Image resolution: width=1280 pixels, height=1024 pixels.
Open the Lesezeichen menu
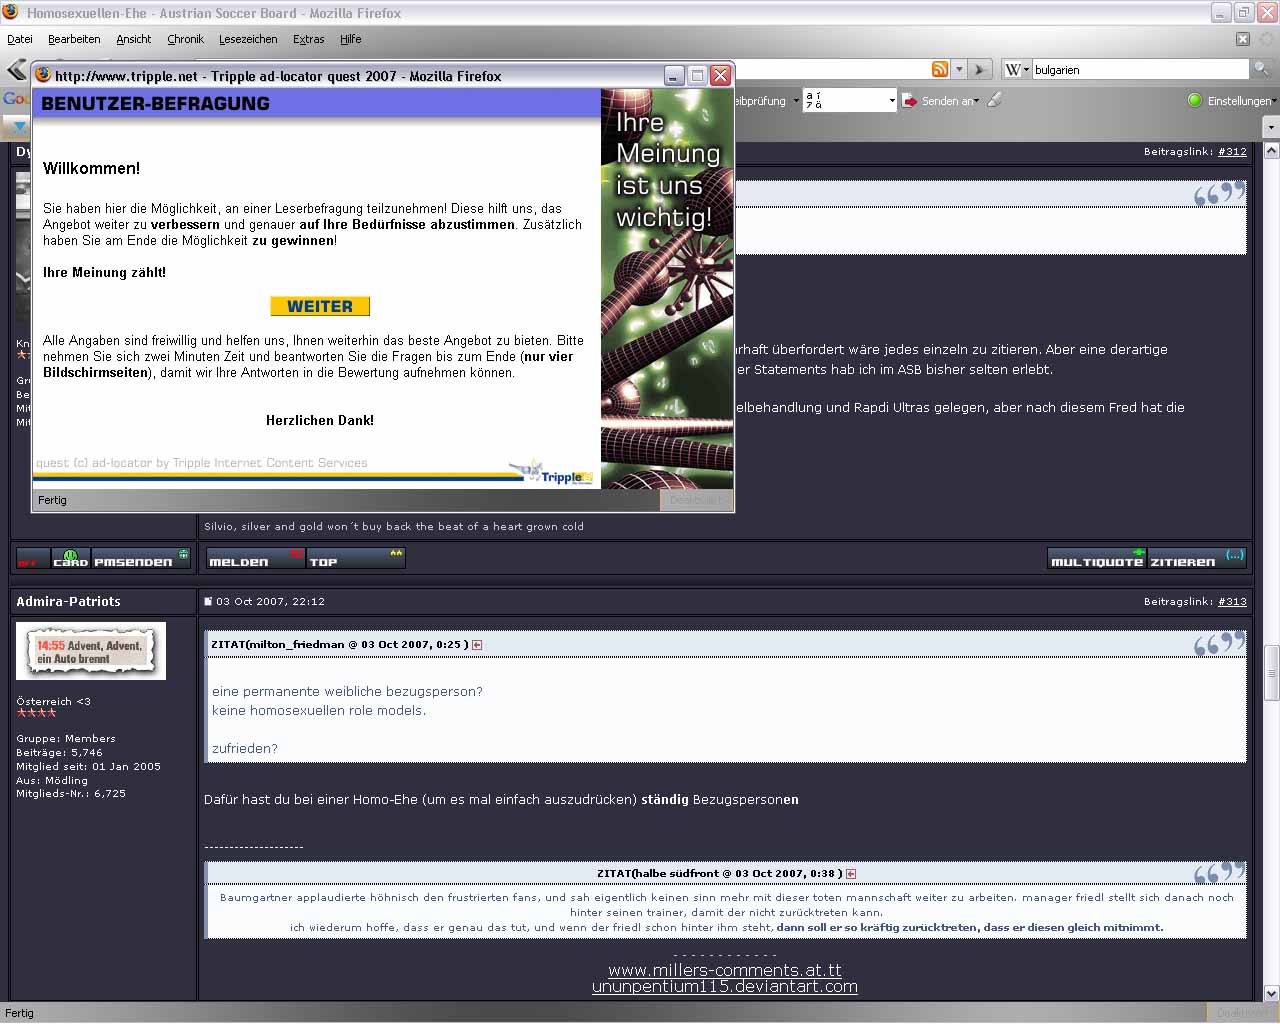(x=248, y=39)
